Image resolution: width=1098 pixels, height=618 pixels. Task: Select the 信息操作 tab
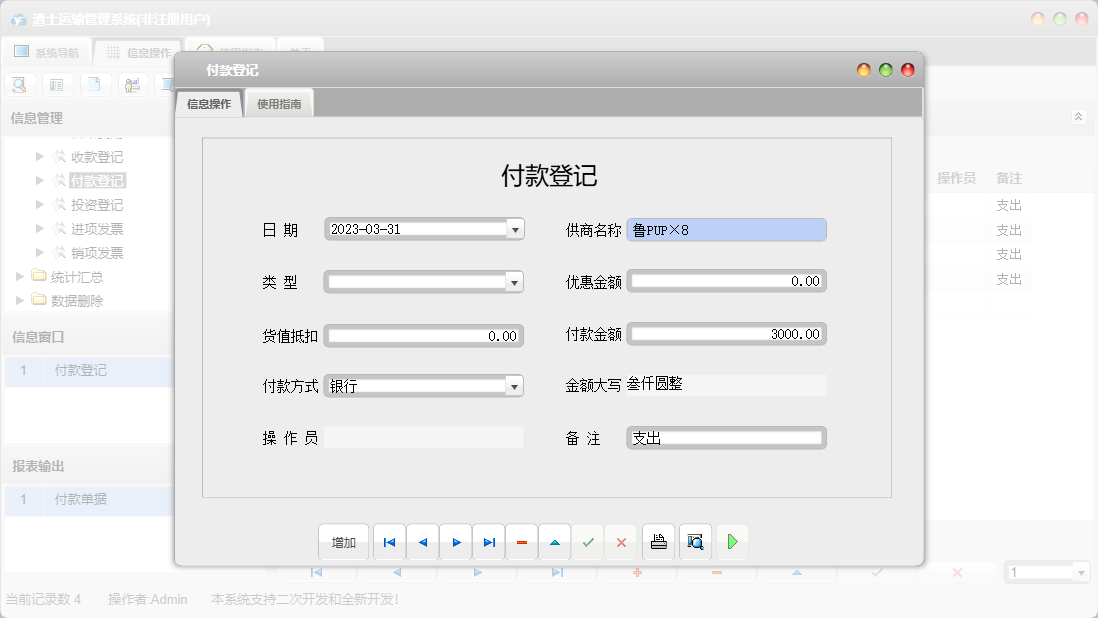point(207,102)
